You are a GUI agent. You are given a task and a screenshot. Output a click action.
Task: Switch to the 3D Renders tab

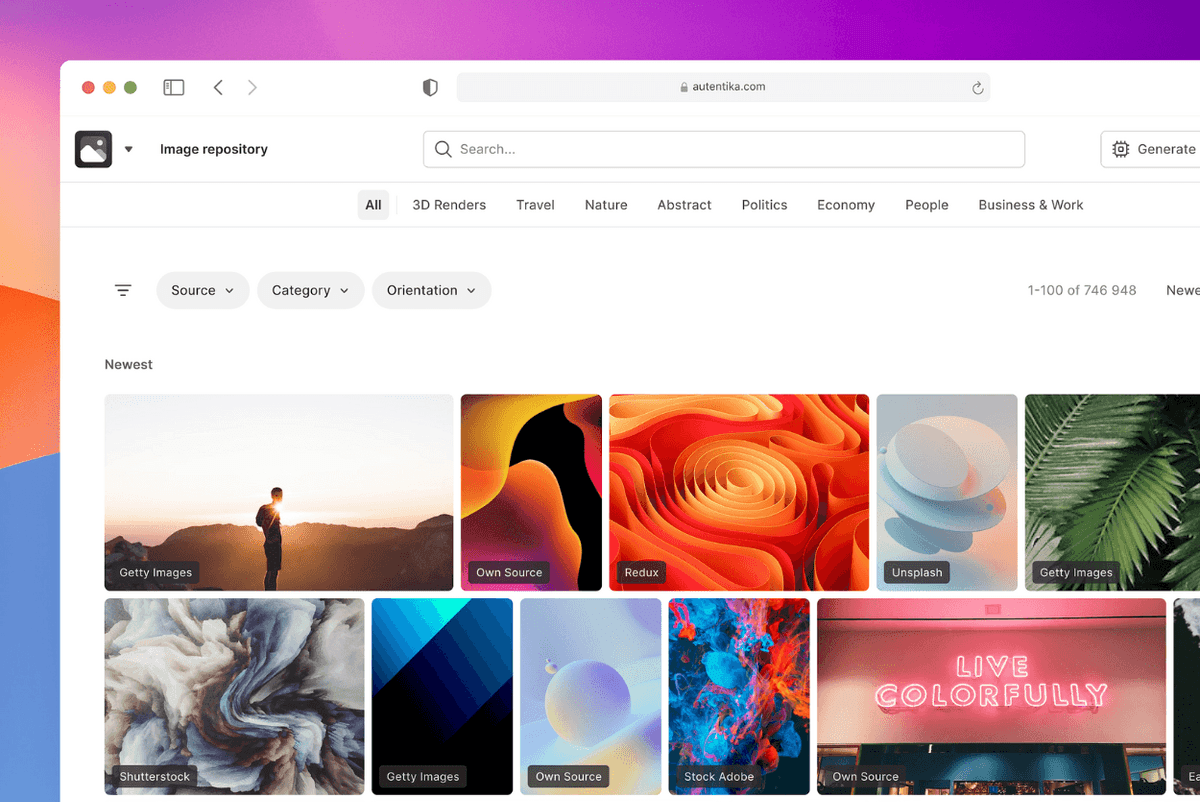coord(449,205)
